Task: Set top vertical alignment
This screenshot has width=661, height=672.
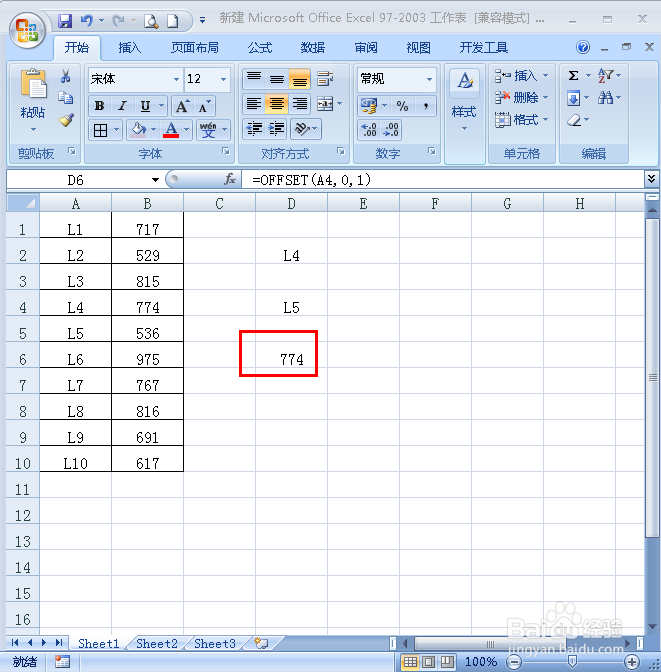Action: pyautogui.click(x=254, y=79)
